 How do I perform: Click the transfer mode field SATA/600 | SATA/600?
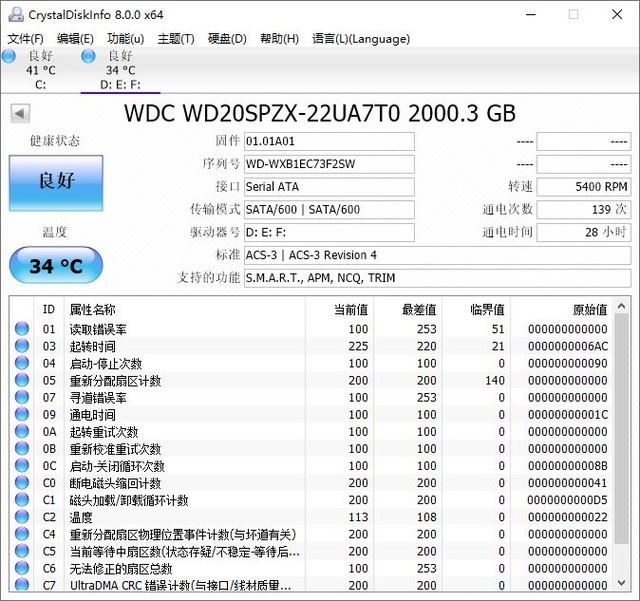coord(329,210)
